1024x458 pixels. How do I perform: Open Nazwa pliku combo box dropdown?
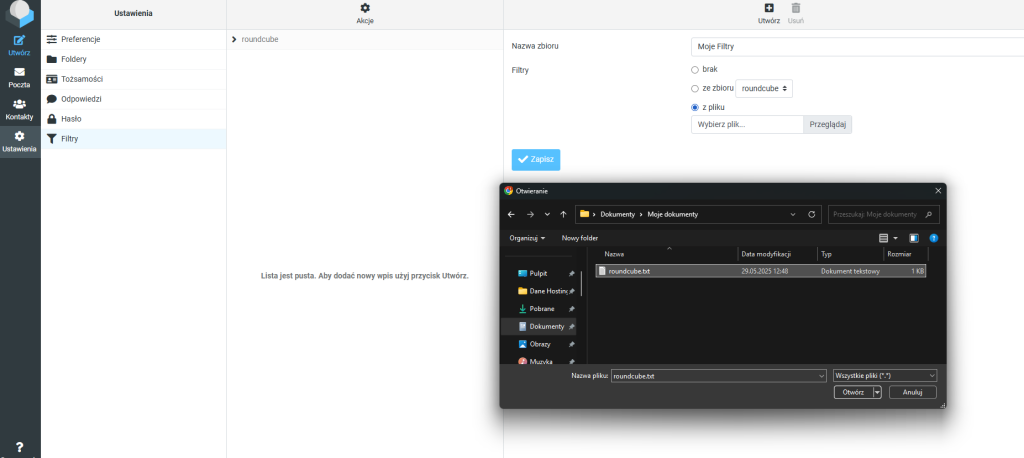(x=822, y=376)
